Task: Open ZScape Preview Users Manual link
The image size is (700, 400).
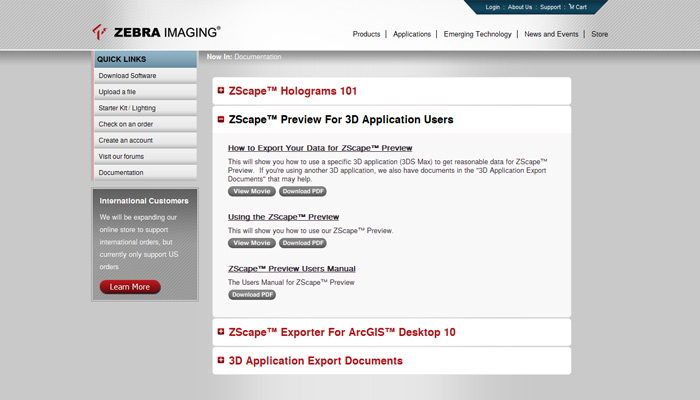Action: (292, 269)
